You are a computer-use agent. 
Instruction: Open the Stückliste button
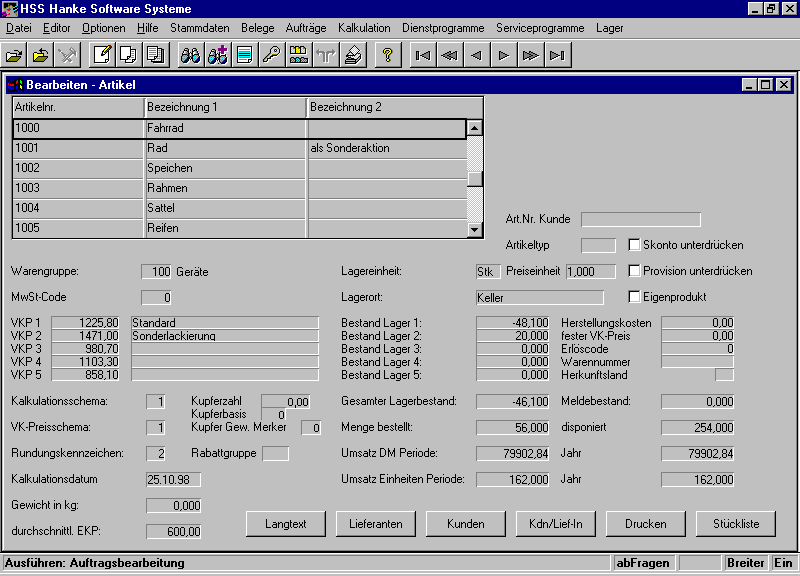[x=738, y=523]
